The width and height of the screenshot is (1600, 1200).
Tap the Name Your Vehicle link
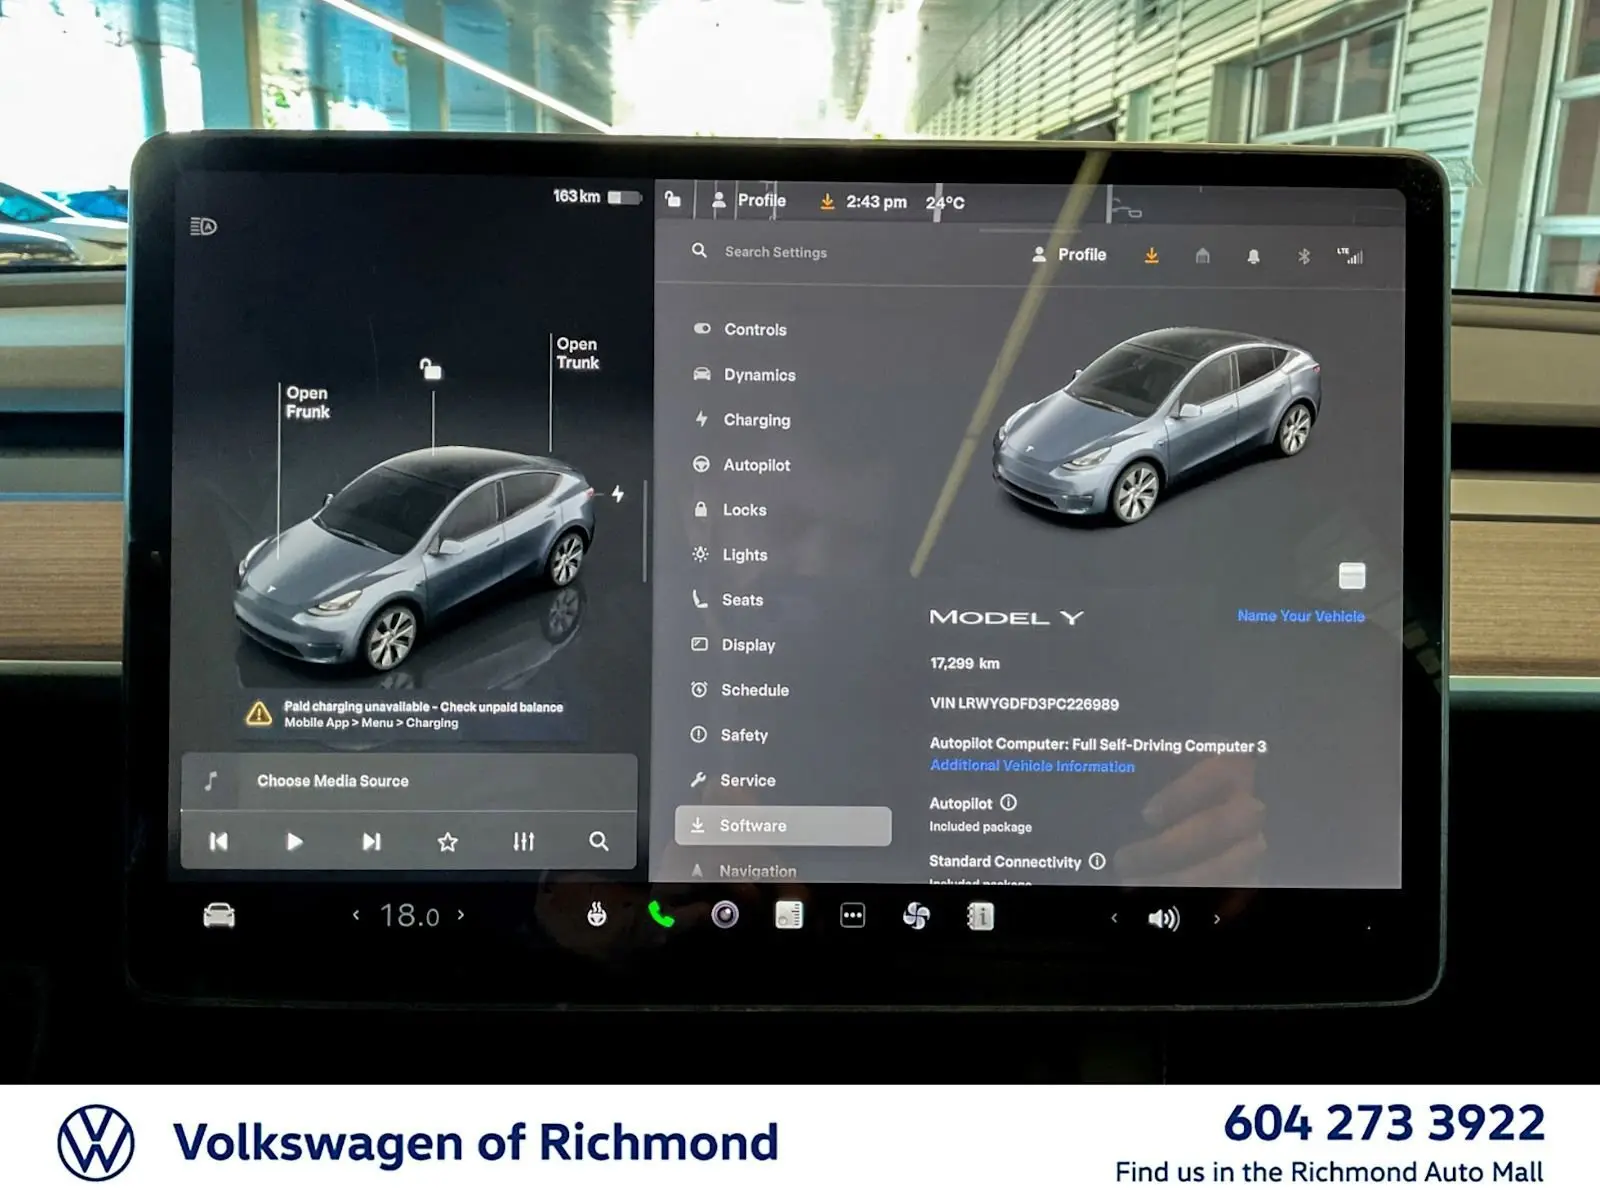[x=1300, y=616]
